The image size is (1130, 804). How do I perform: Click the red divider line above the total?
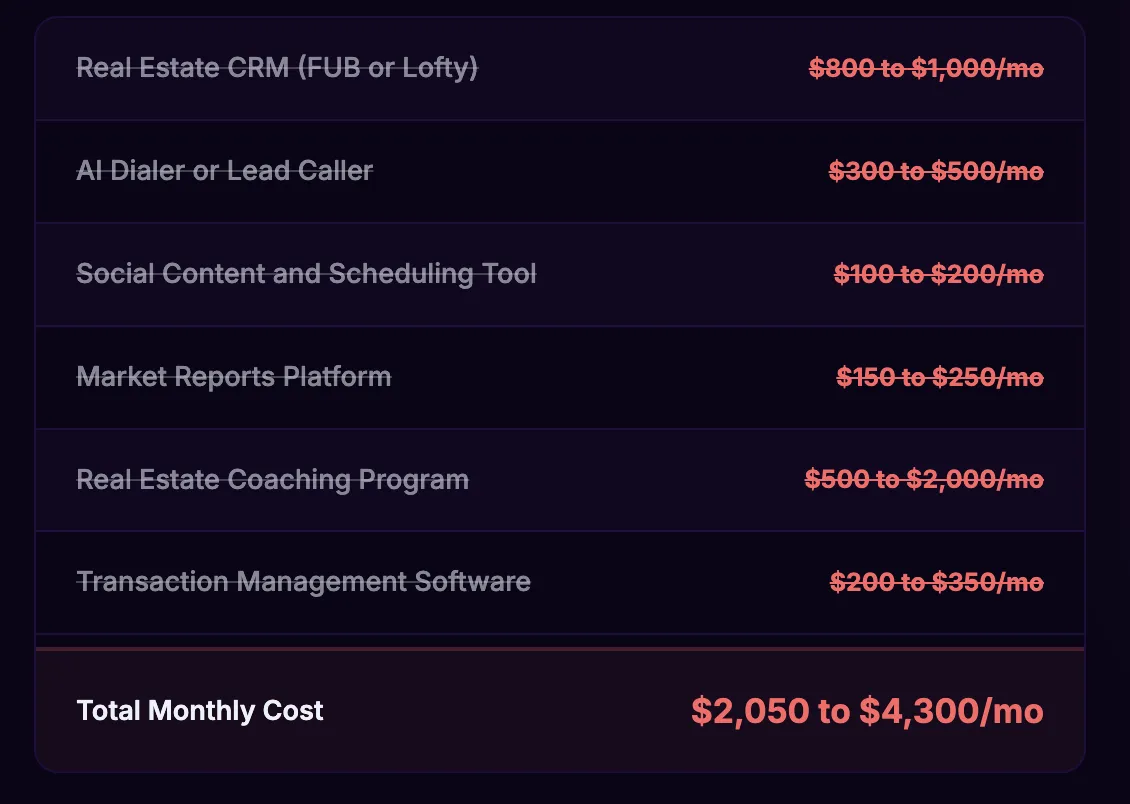560,648
